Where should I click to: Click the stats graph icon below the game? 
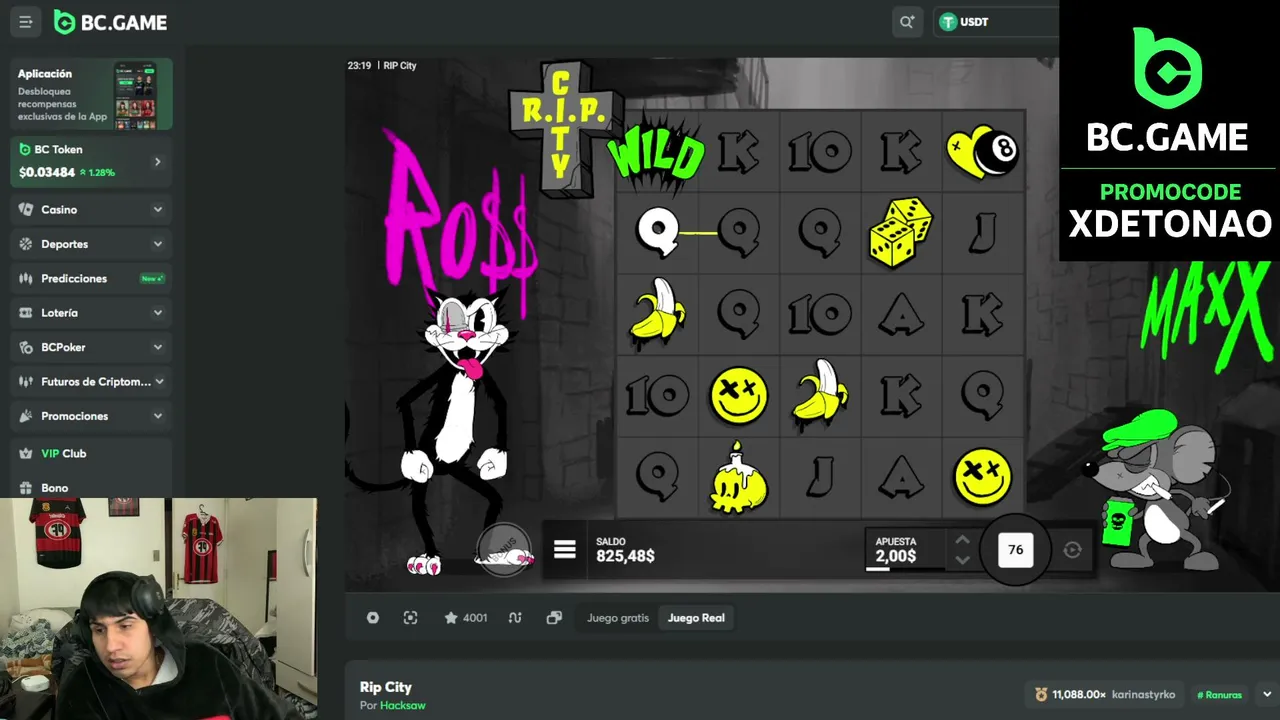[x=515, y=618]
